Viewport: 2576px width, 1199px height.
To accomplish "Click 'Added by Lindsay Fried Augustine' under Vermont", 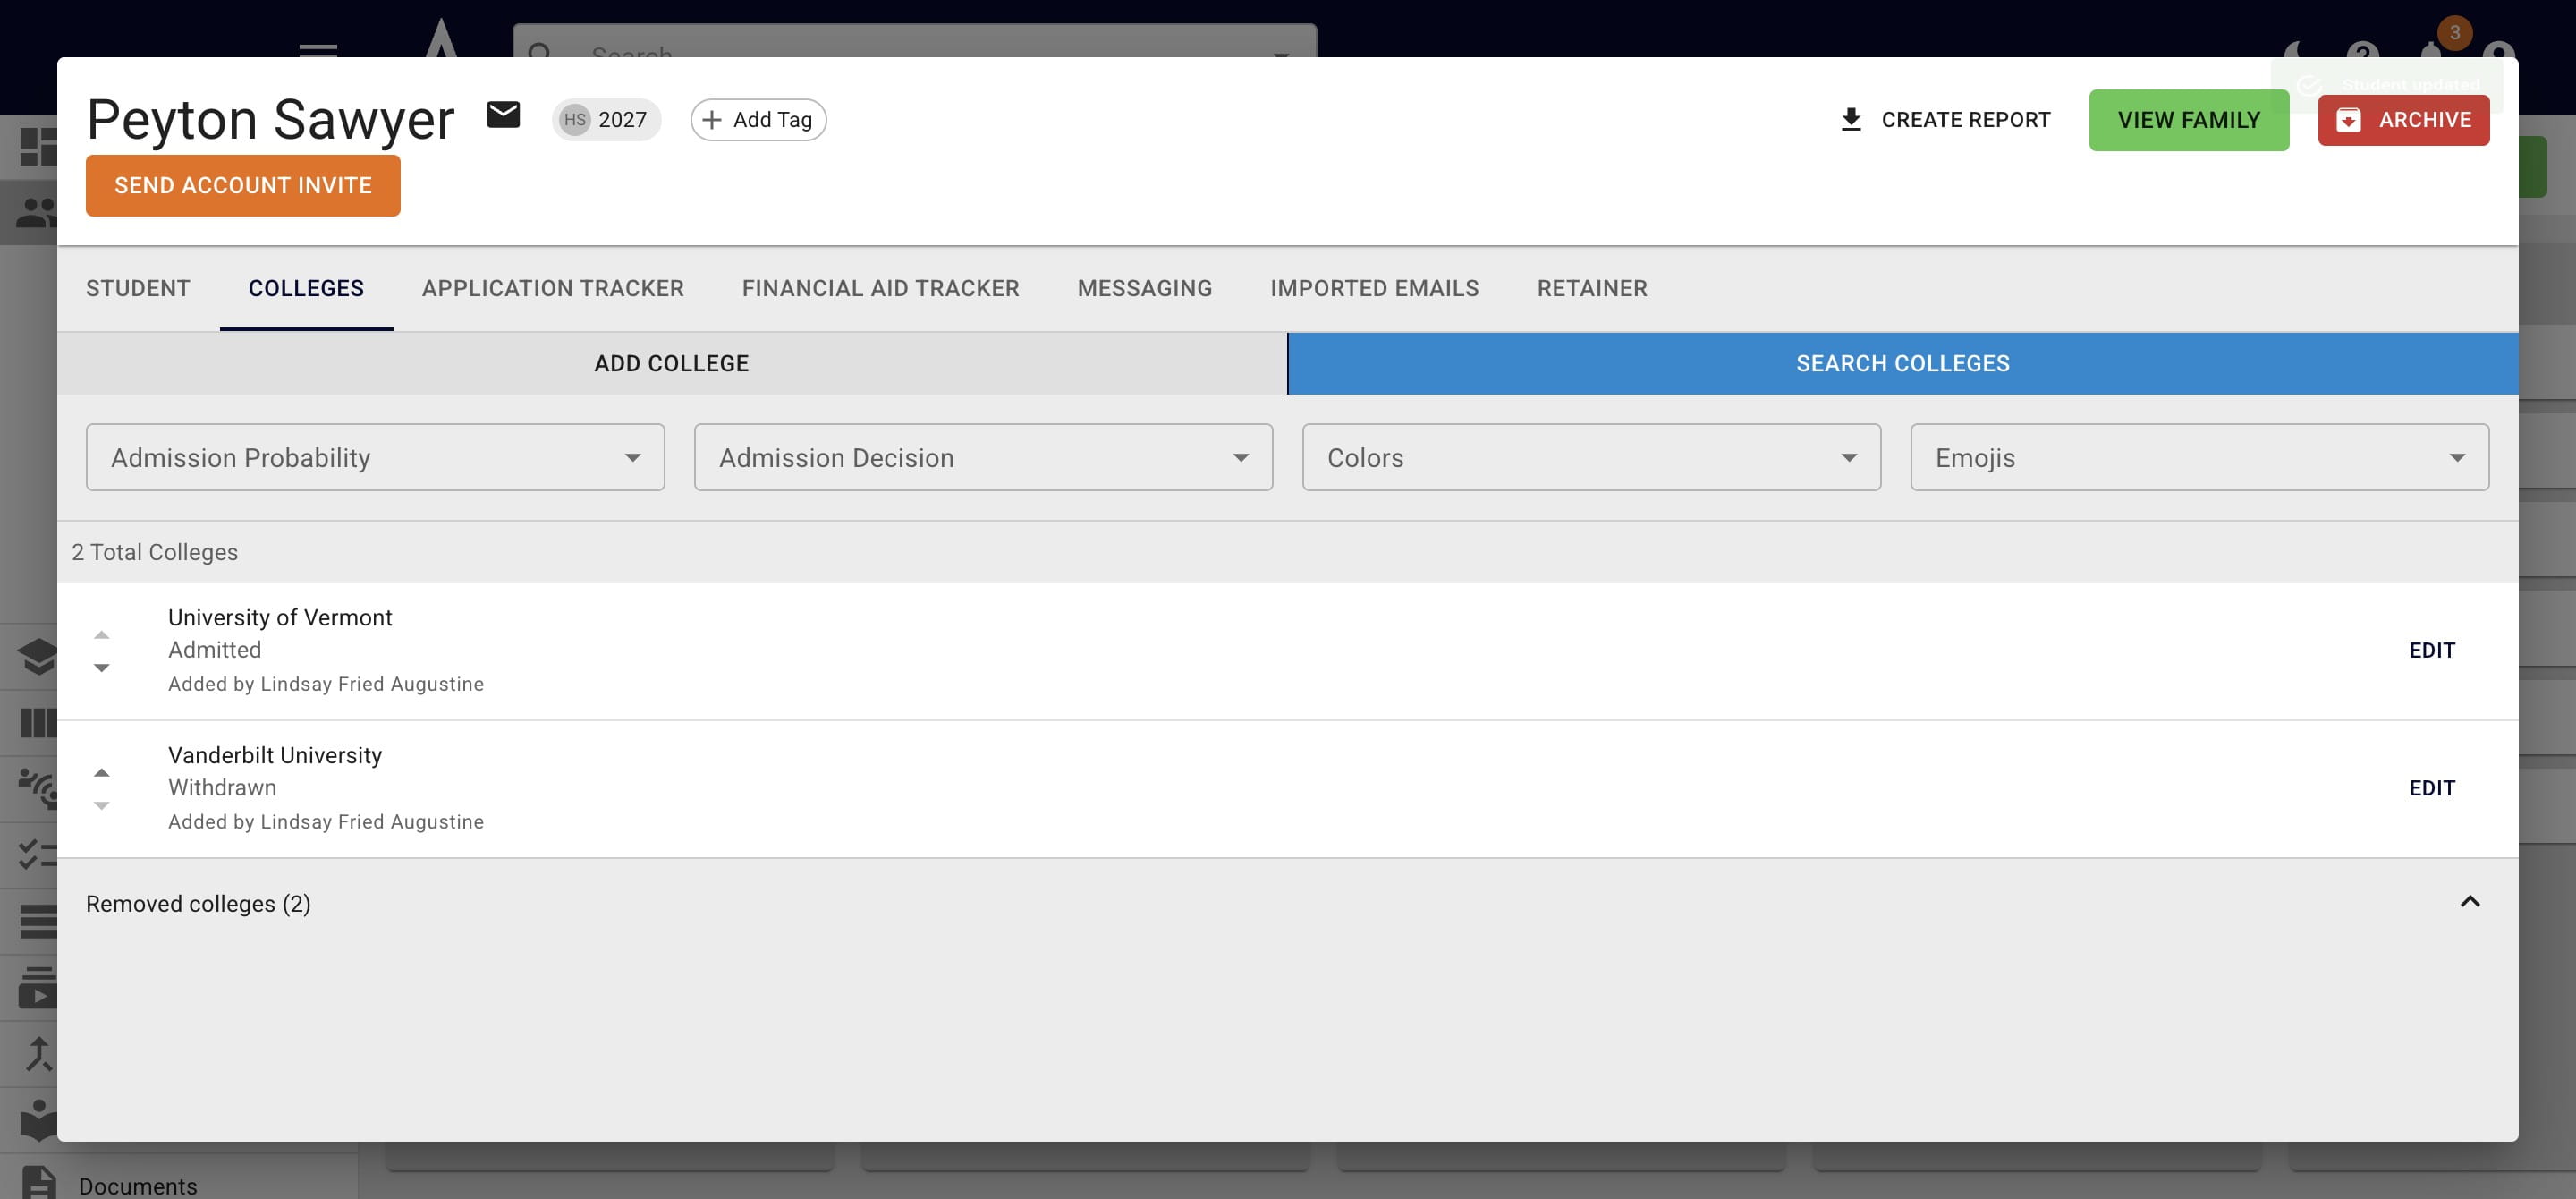I will click(x=326, y=684).
